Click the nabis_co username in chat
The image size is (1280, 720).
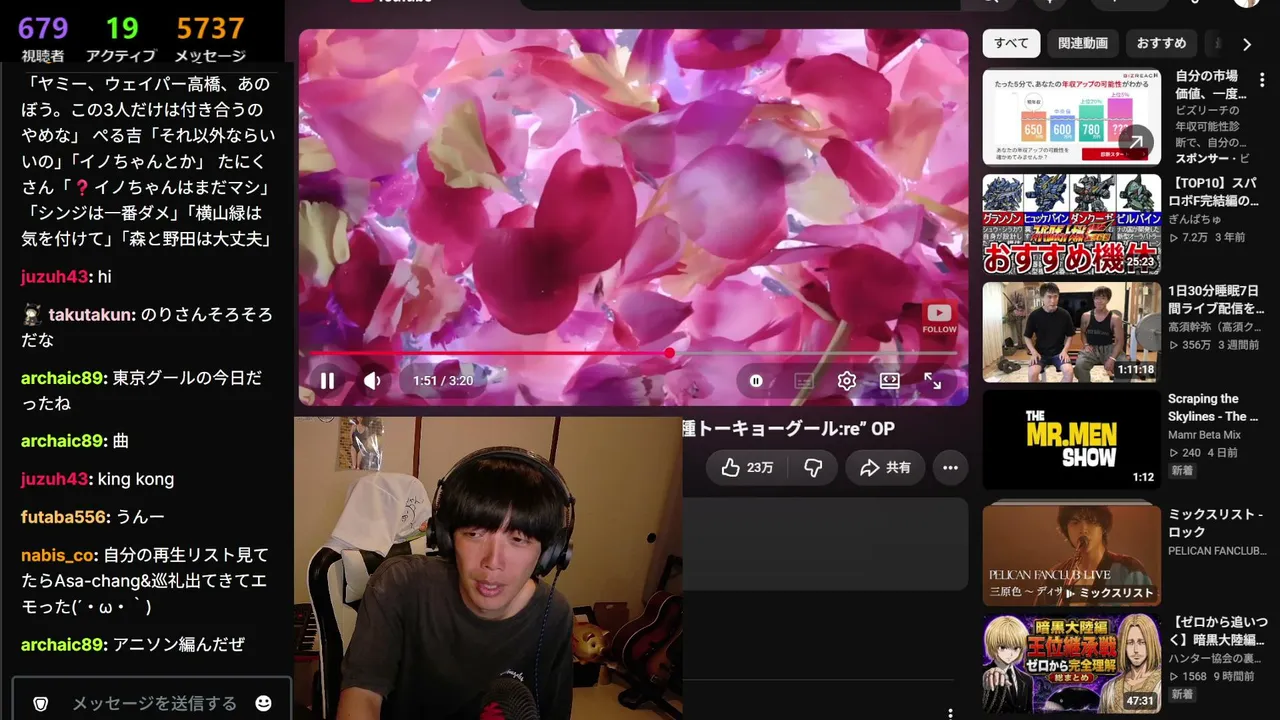pyautogui.click(x=59, y=555)
